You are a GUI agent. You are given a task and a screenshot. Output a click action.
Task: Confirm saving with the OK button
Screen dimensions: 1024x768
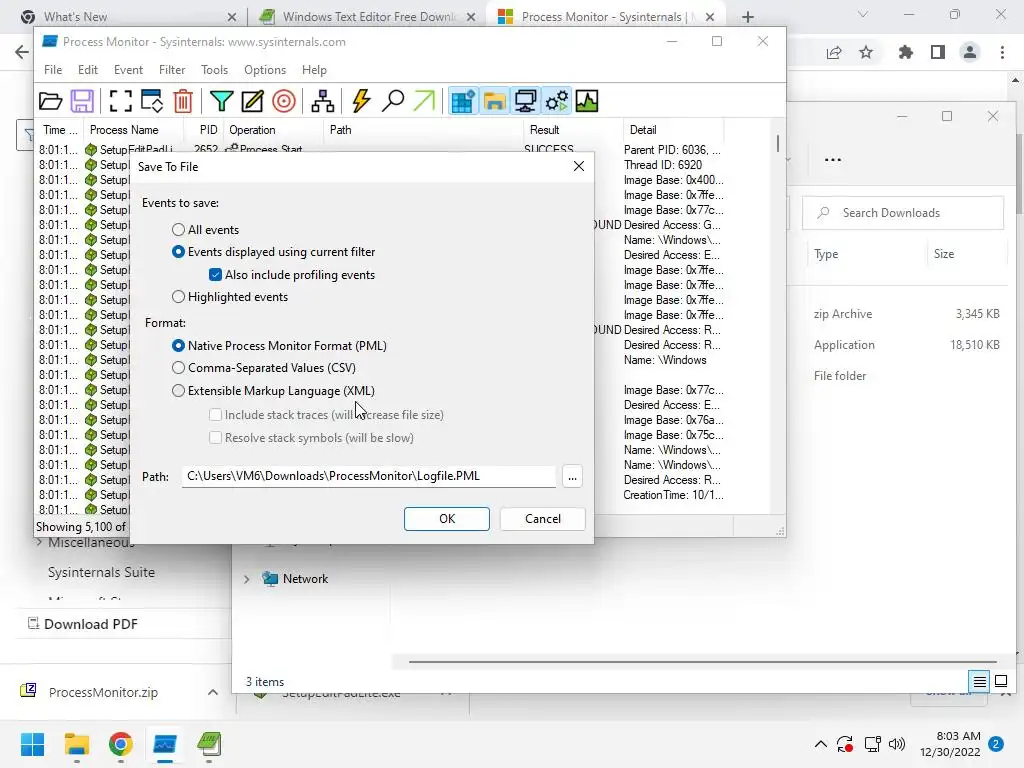447,519
